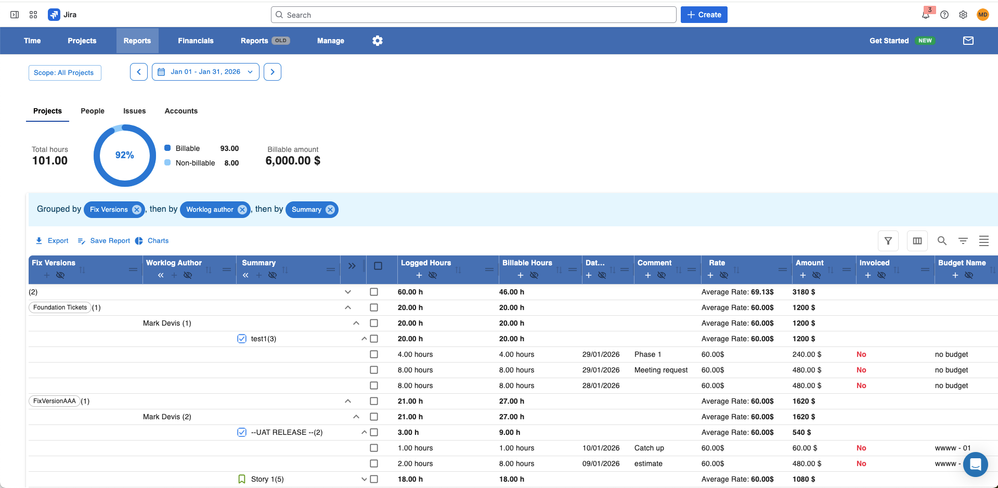Open the gear settings in the blue navigation bar

377,41
